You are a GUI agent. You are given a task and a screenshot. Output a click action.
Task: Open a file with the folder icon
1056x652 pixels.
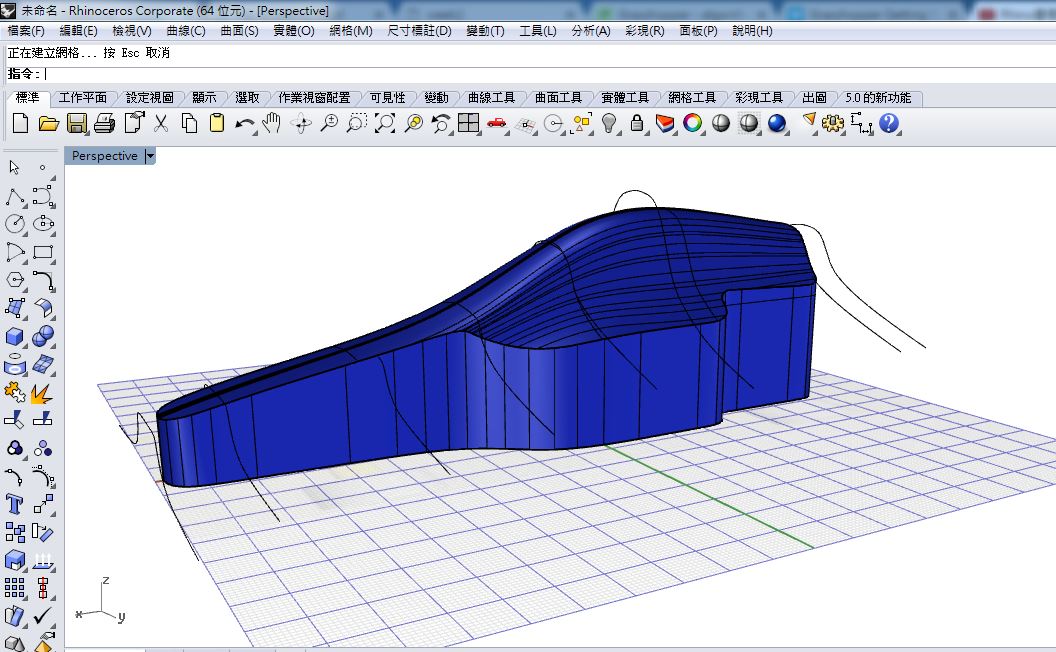(48, 123)
